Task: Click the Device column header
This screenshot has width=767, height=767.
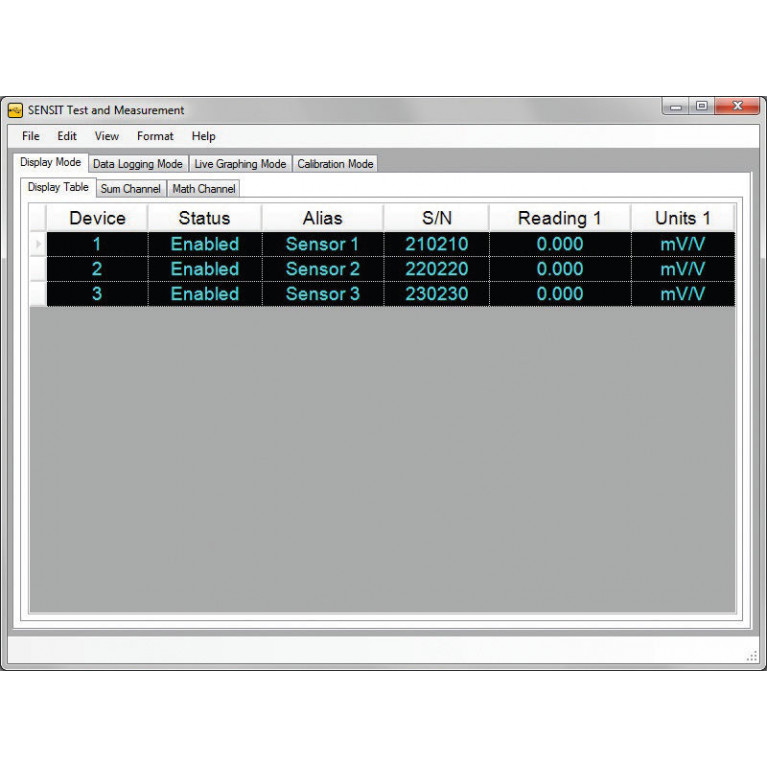Action: coord(97,218)
